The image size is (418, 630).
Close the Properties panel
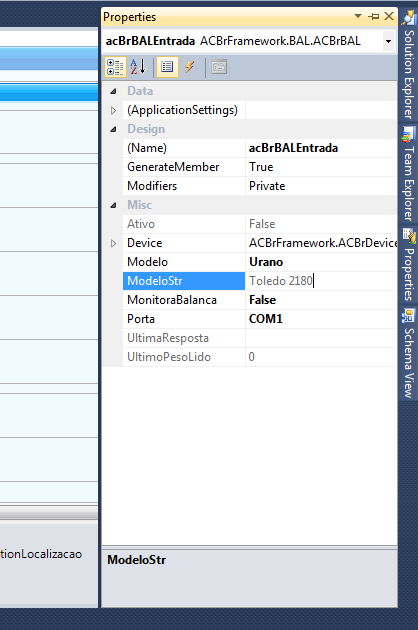(389, 16)
